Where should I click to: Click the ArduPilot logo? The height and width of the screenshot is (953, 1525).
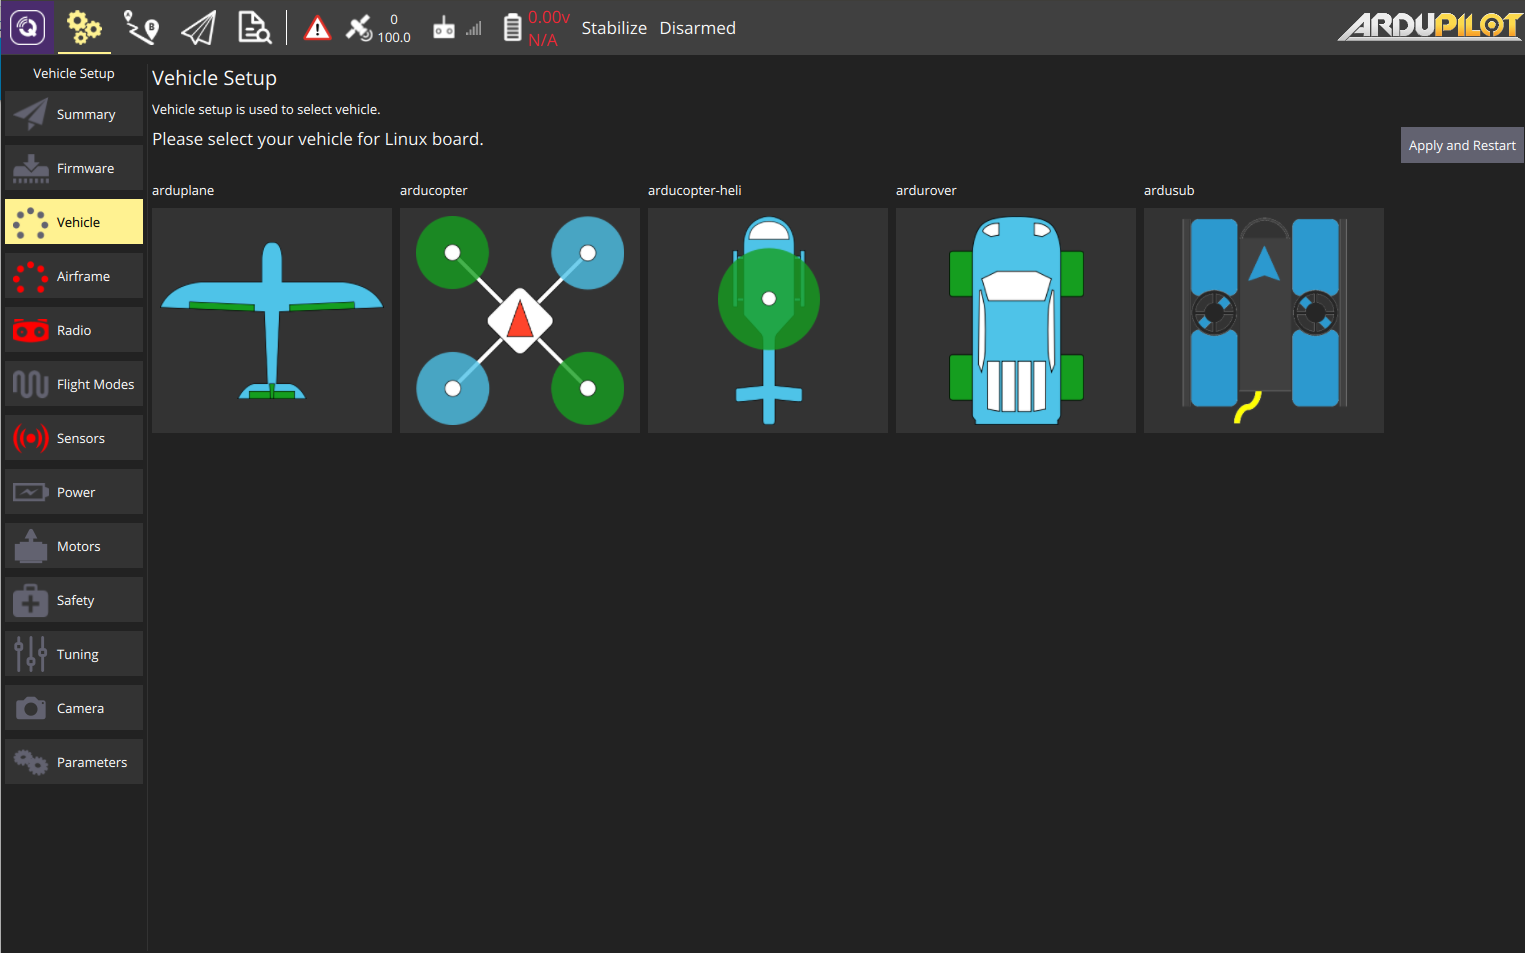pyautogui.click(x=1430, y=26)
